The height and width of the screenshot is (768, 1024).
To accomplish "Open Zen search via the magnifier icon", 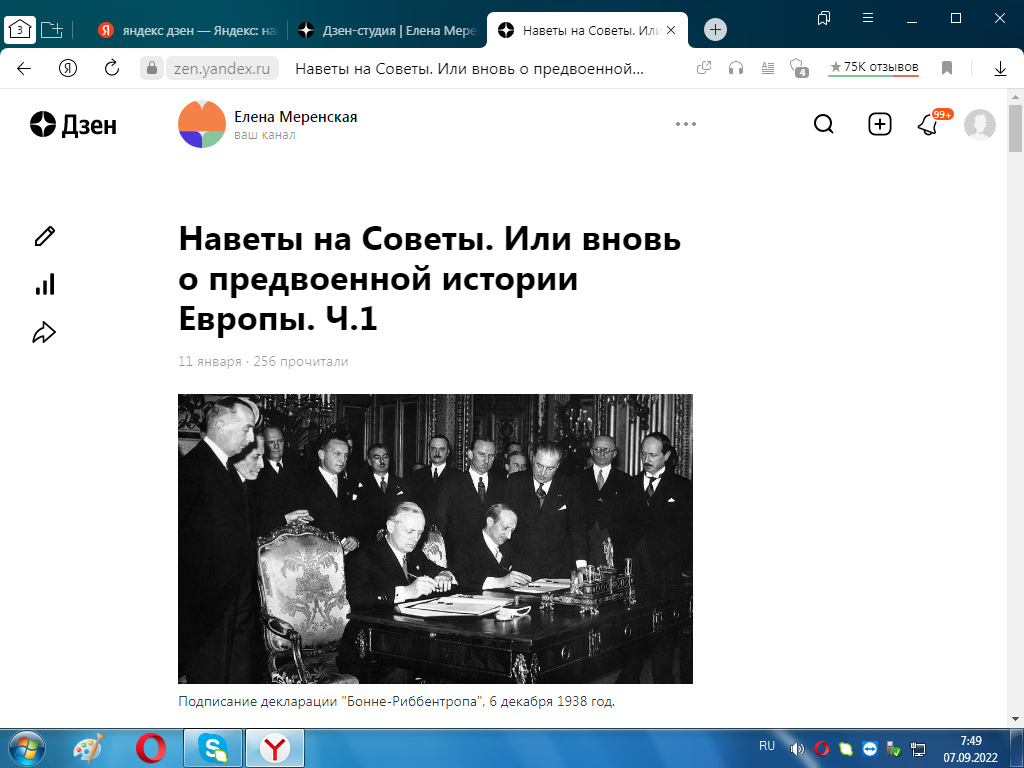I will [823, 124].
